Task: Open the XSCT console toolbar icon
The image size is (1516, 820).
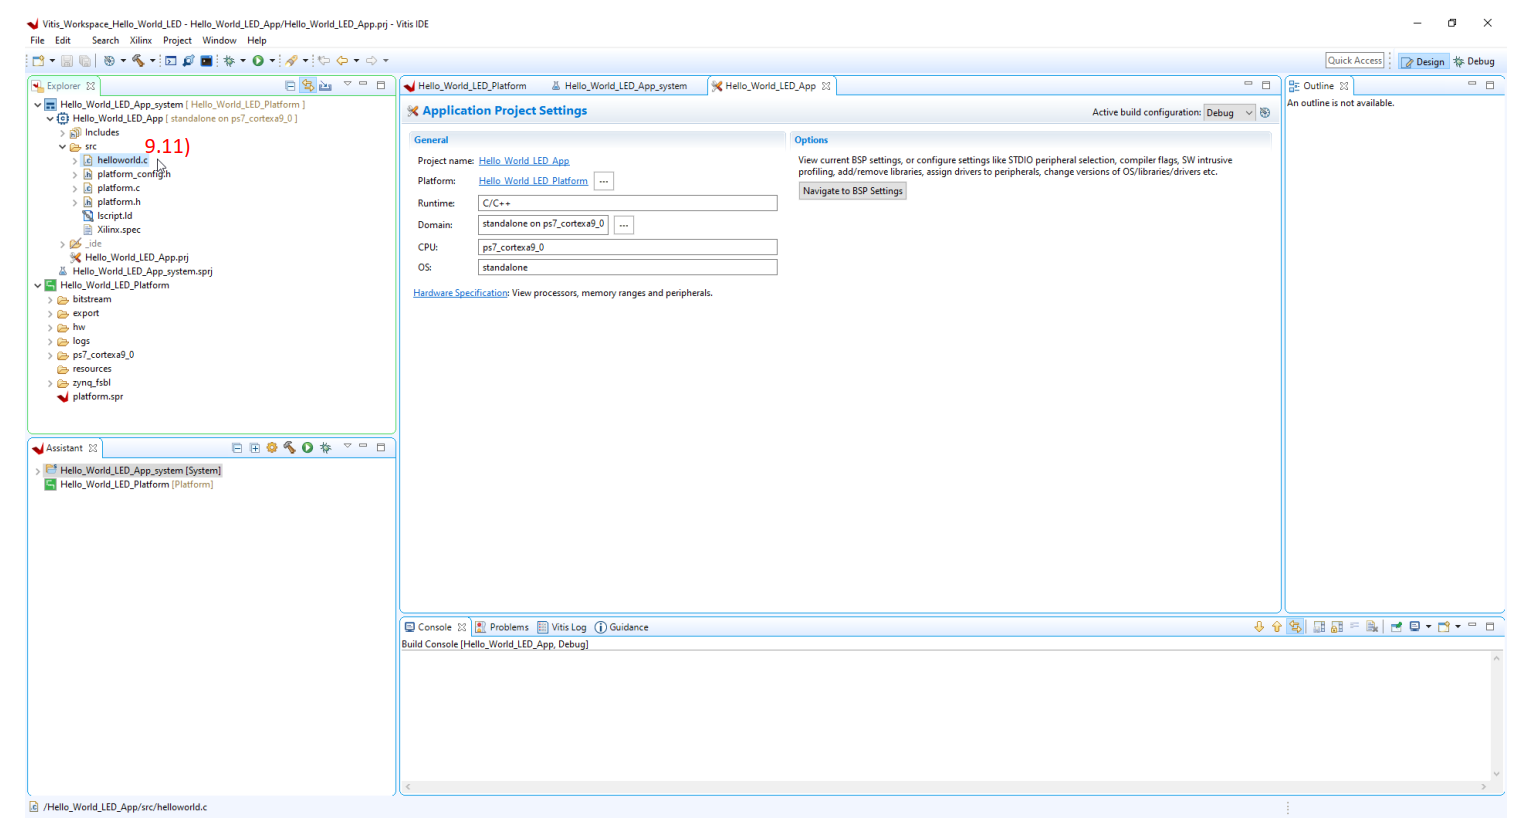Action: point(171,61)
